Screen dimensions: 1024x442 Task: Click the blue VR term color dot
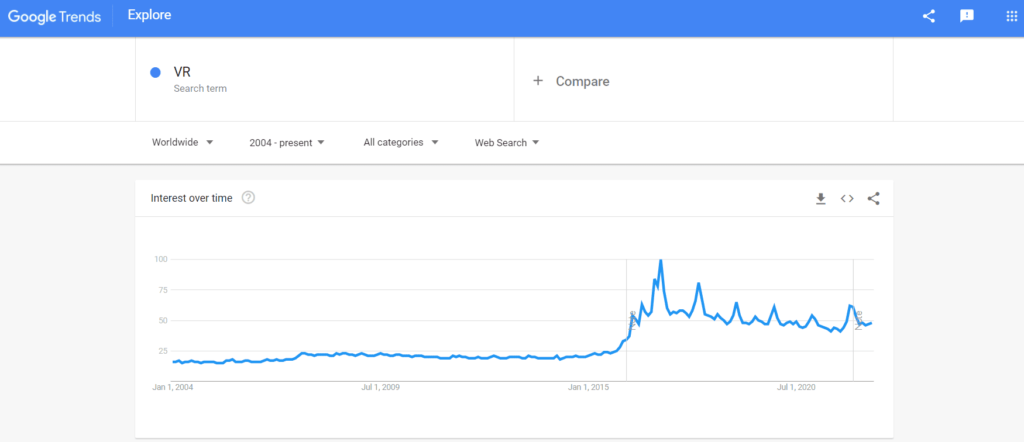point(155,72)
